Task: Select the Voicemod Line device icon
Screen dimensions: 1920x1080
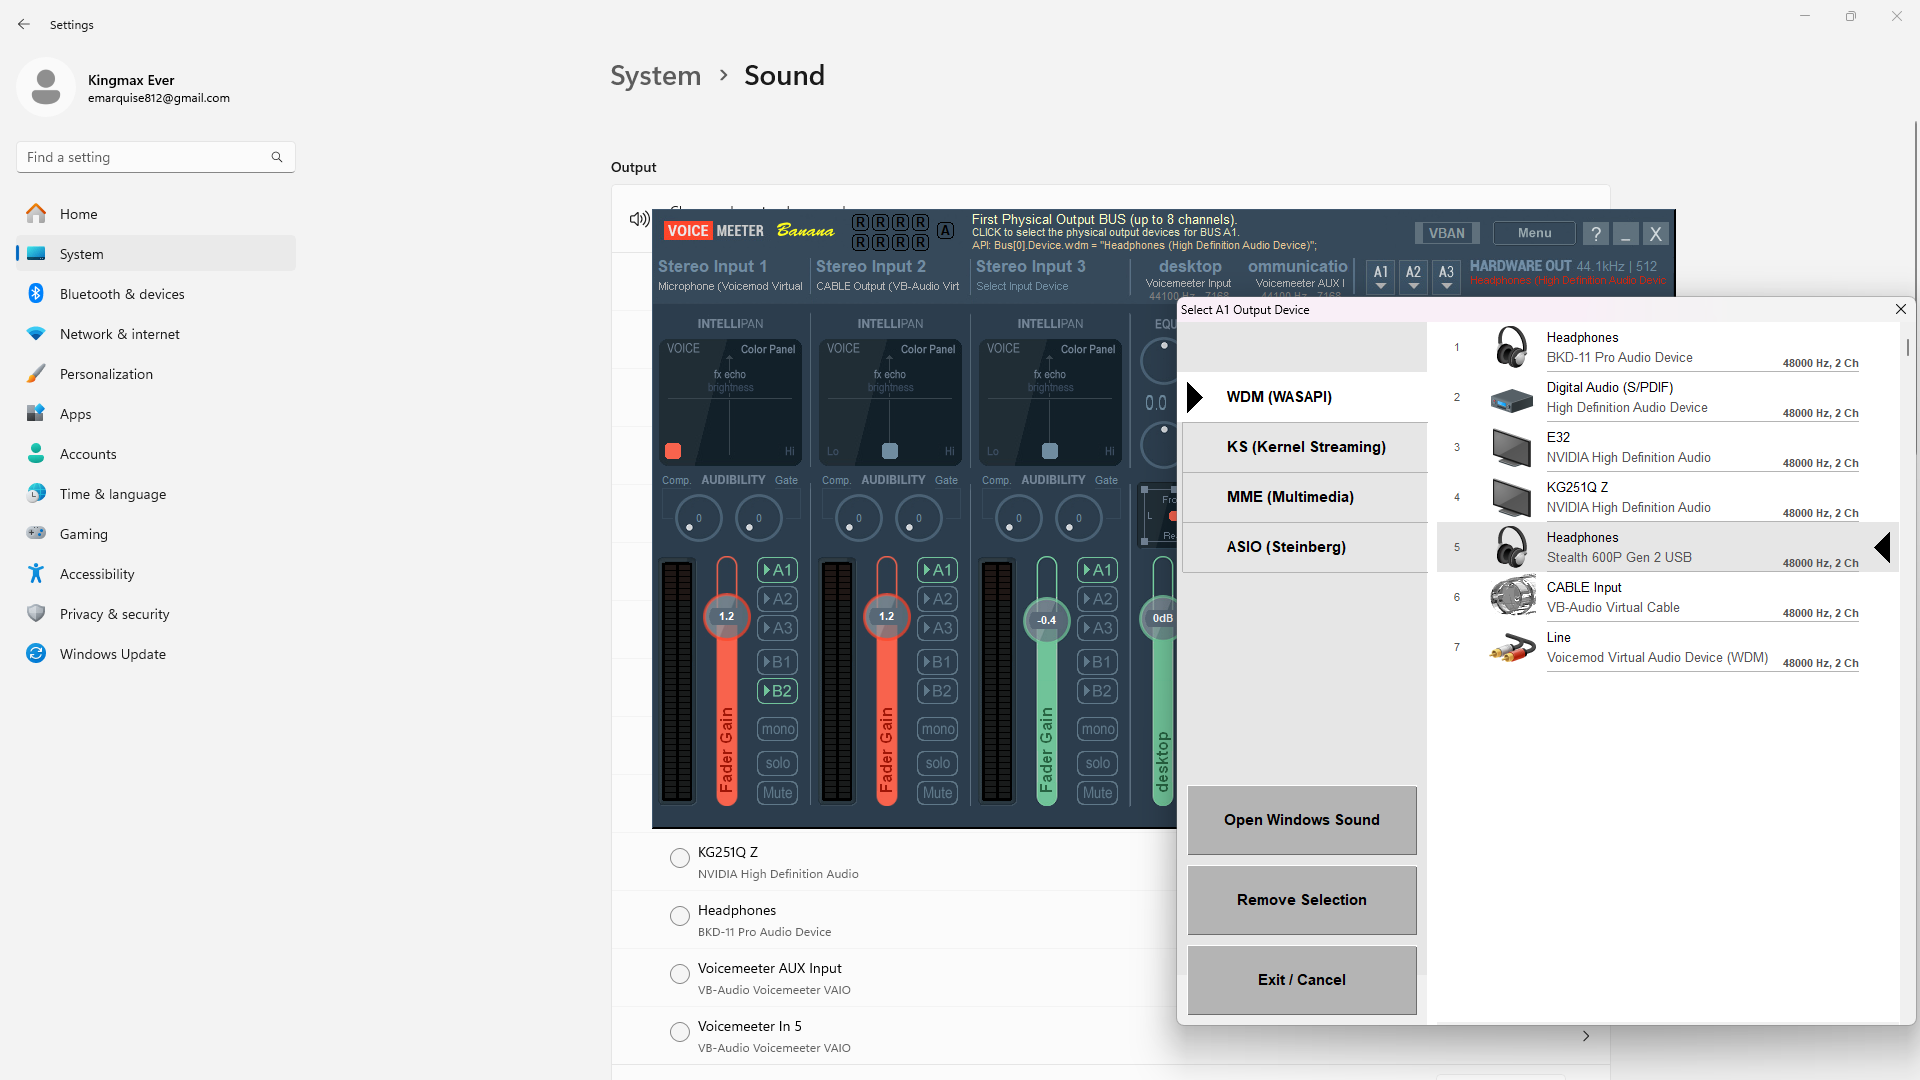Action: coord(1511,648)
